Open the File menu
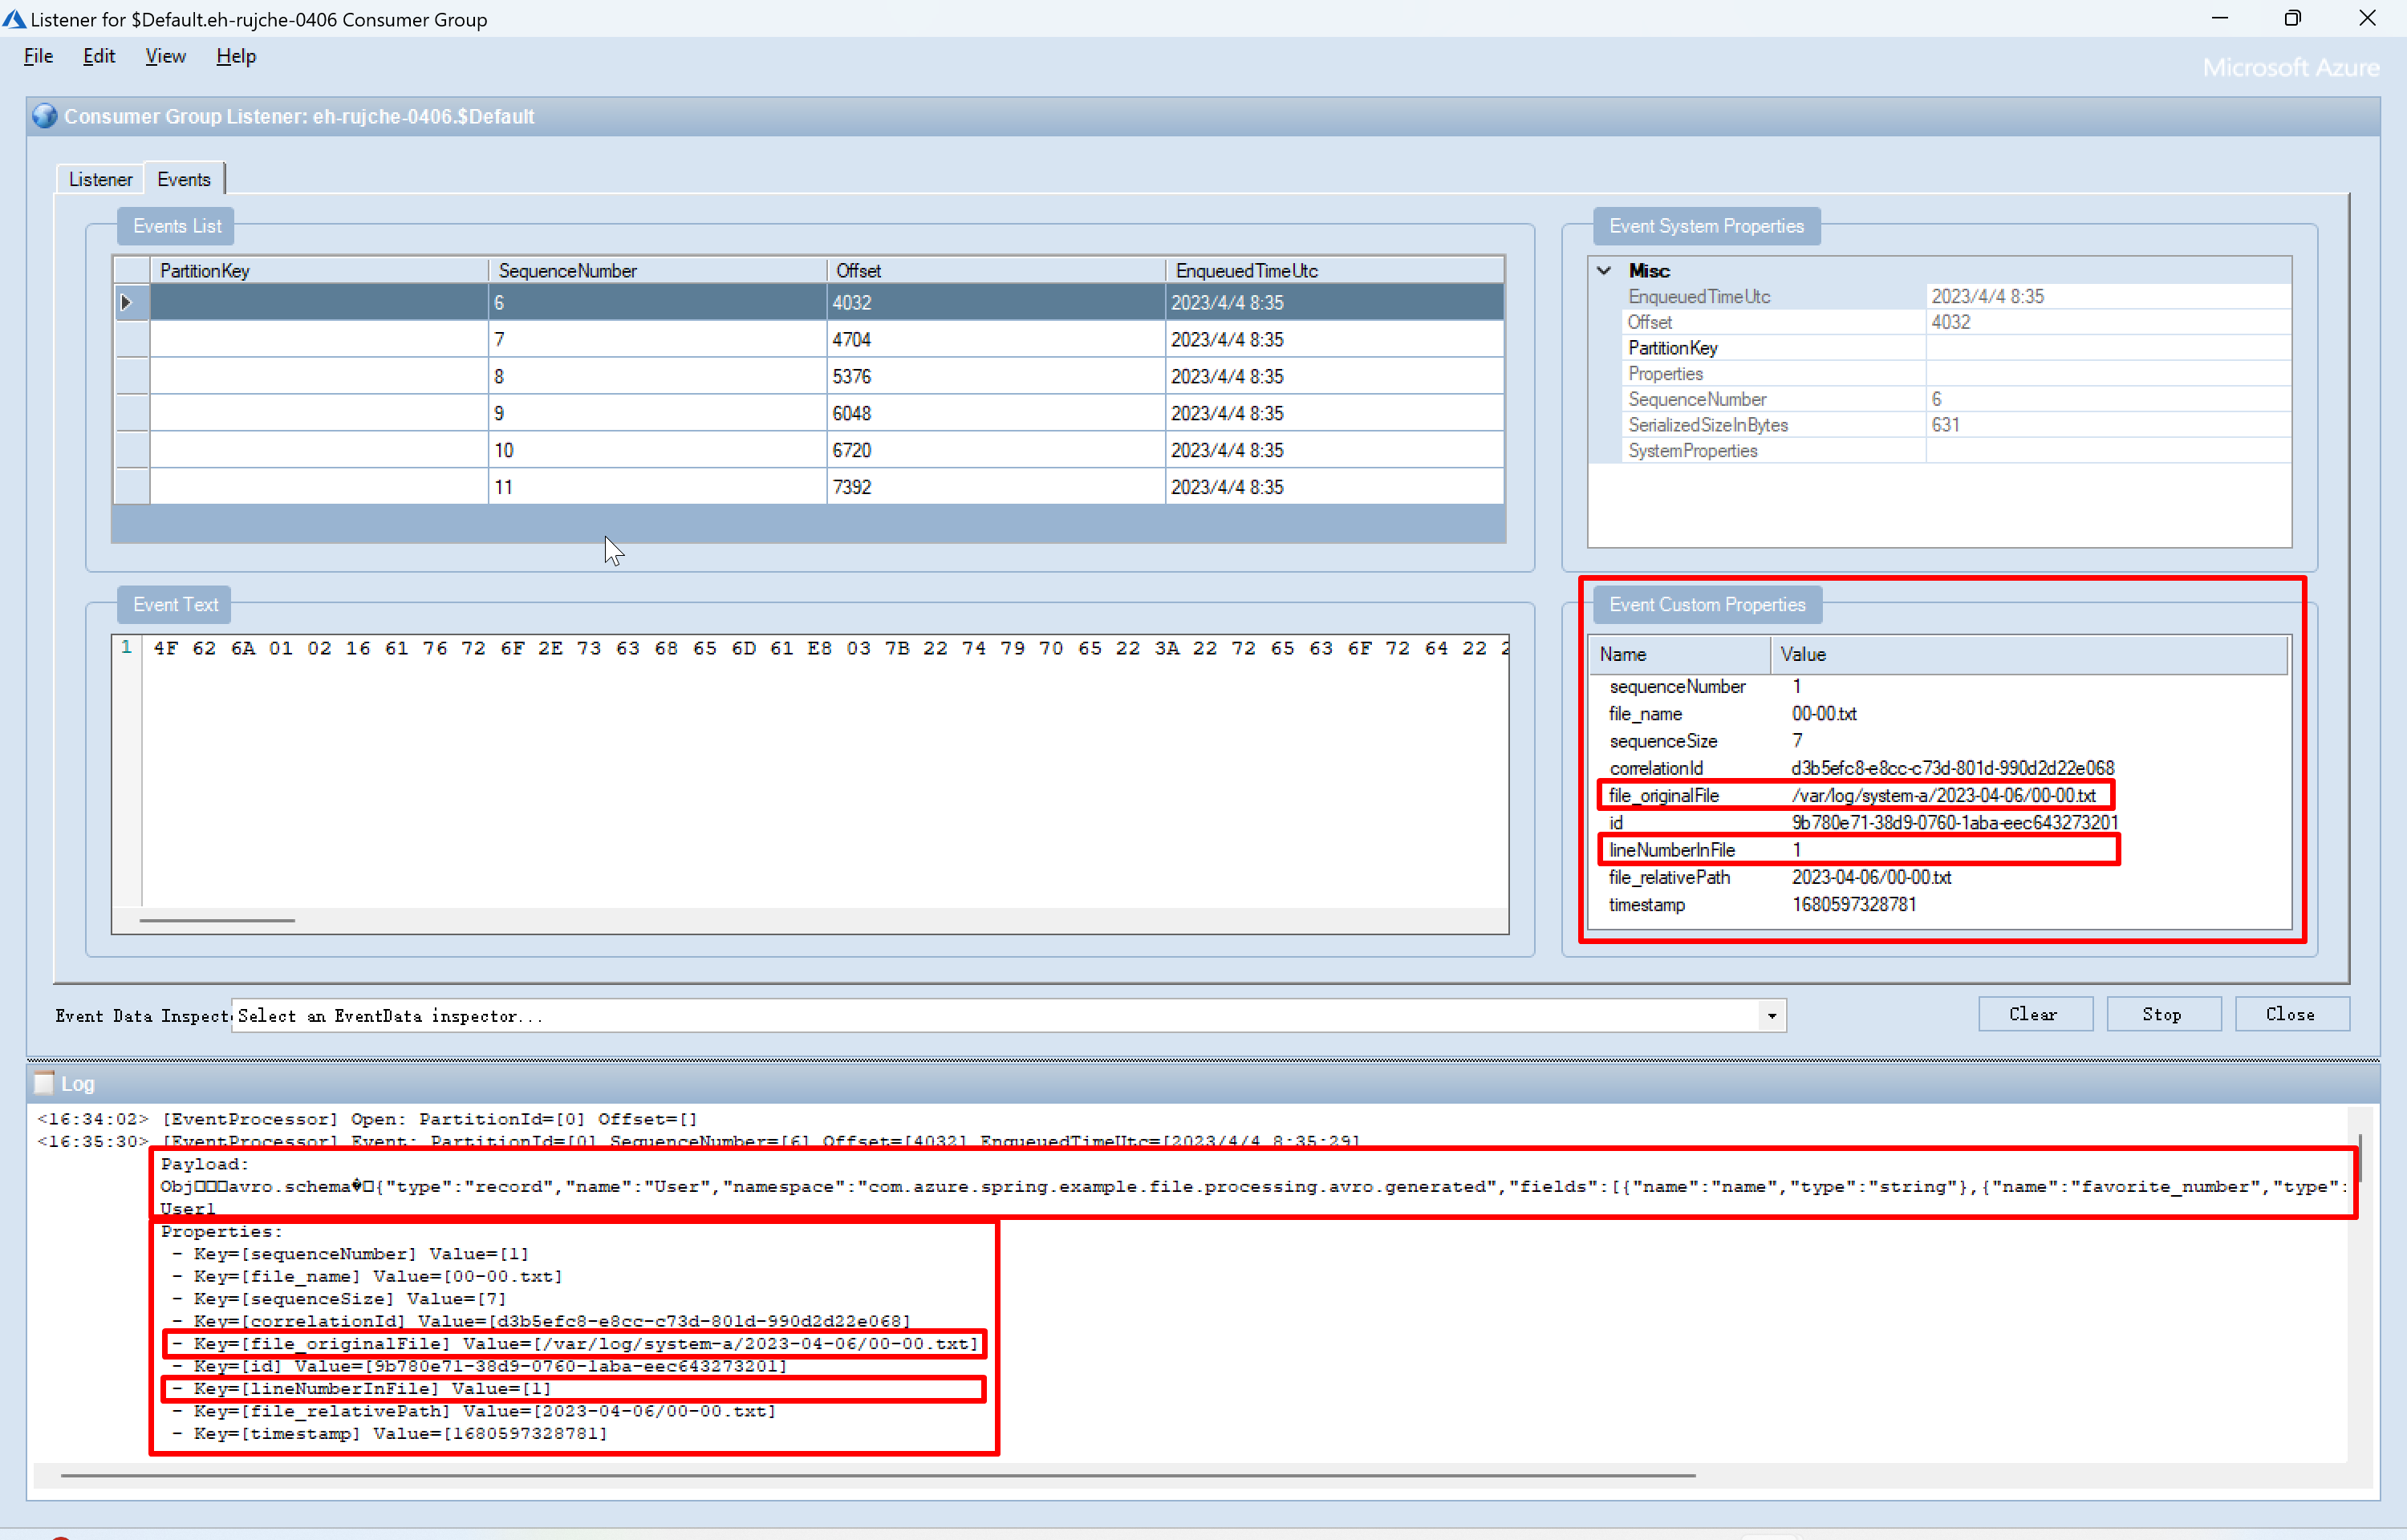 (38, 56)
